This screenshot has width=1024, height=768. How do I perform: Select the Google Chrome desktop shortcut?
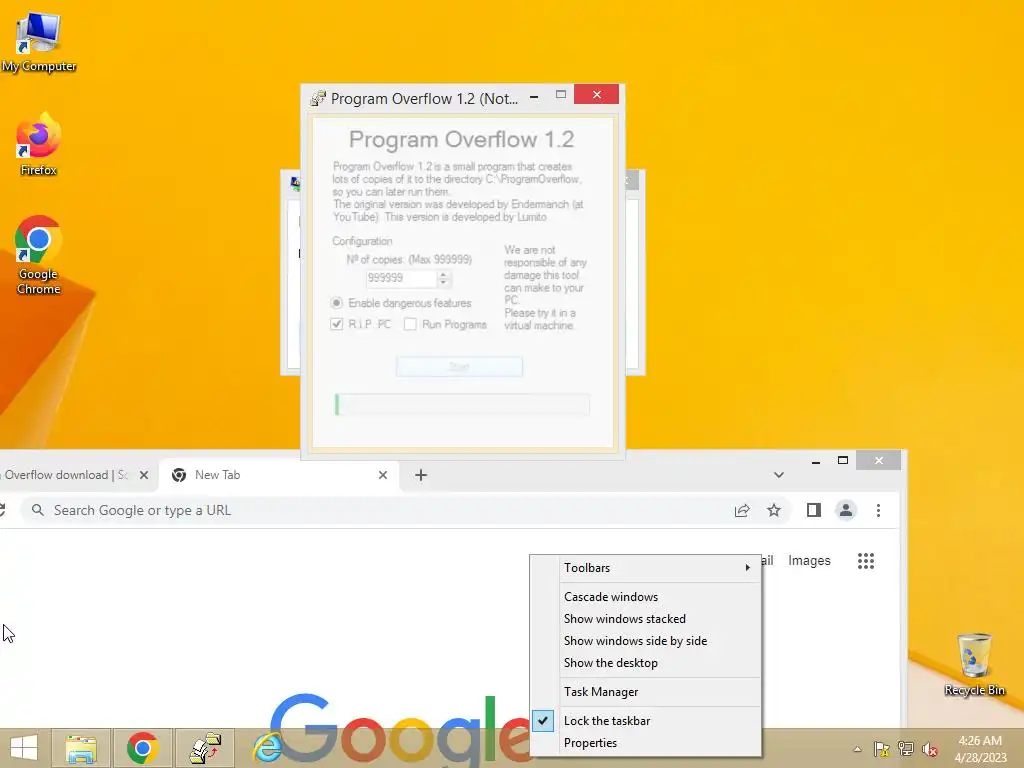39,255
